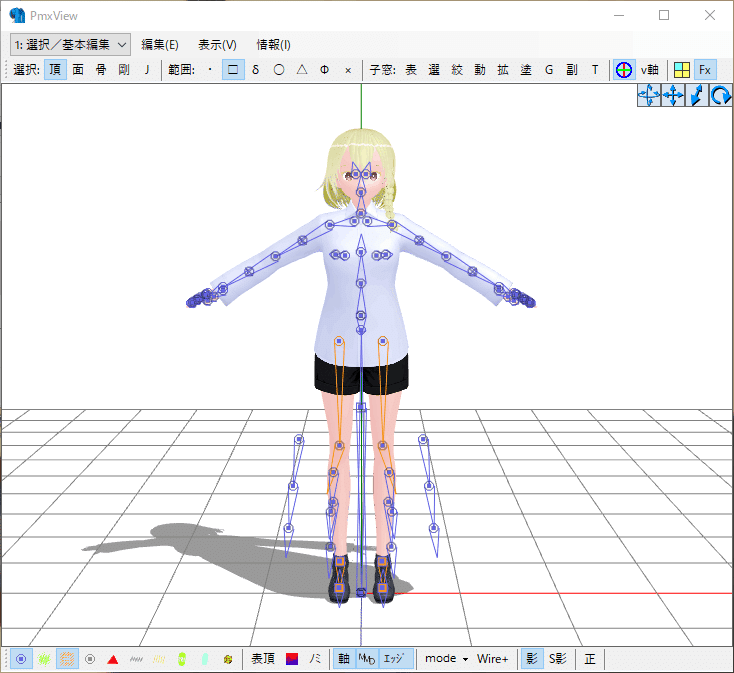Click the 正 button in bottom toolbar

(x=590, y=659)
